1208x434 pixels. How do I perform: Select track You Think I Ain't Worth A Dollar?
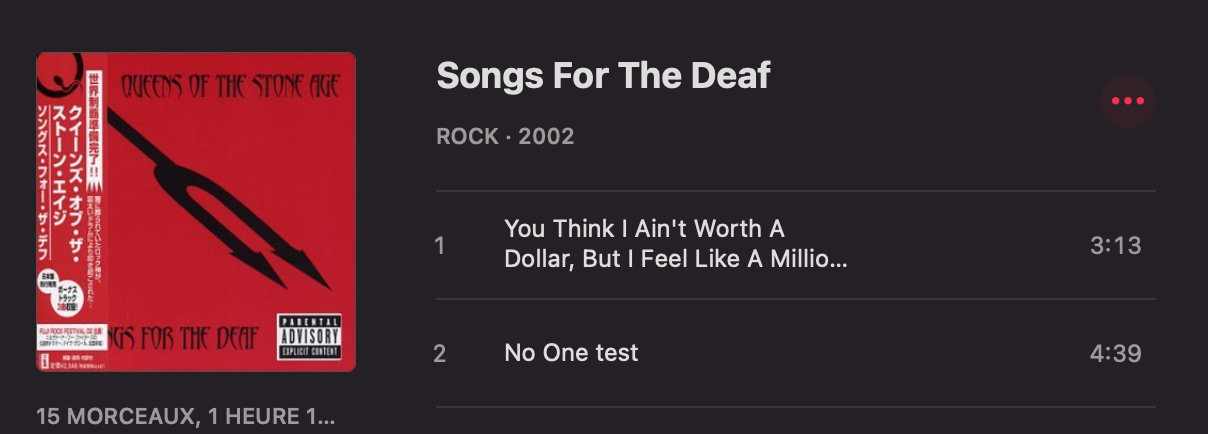point(795,245)
